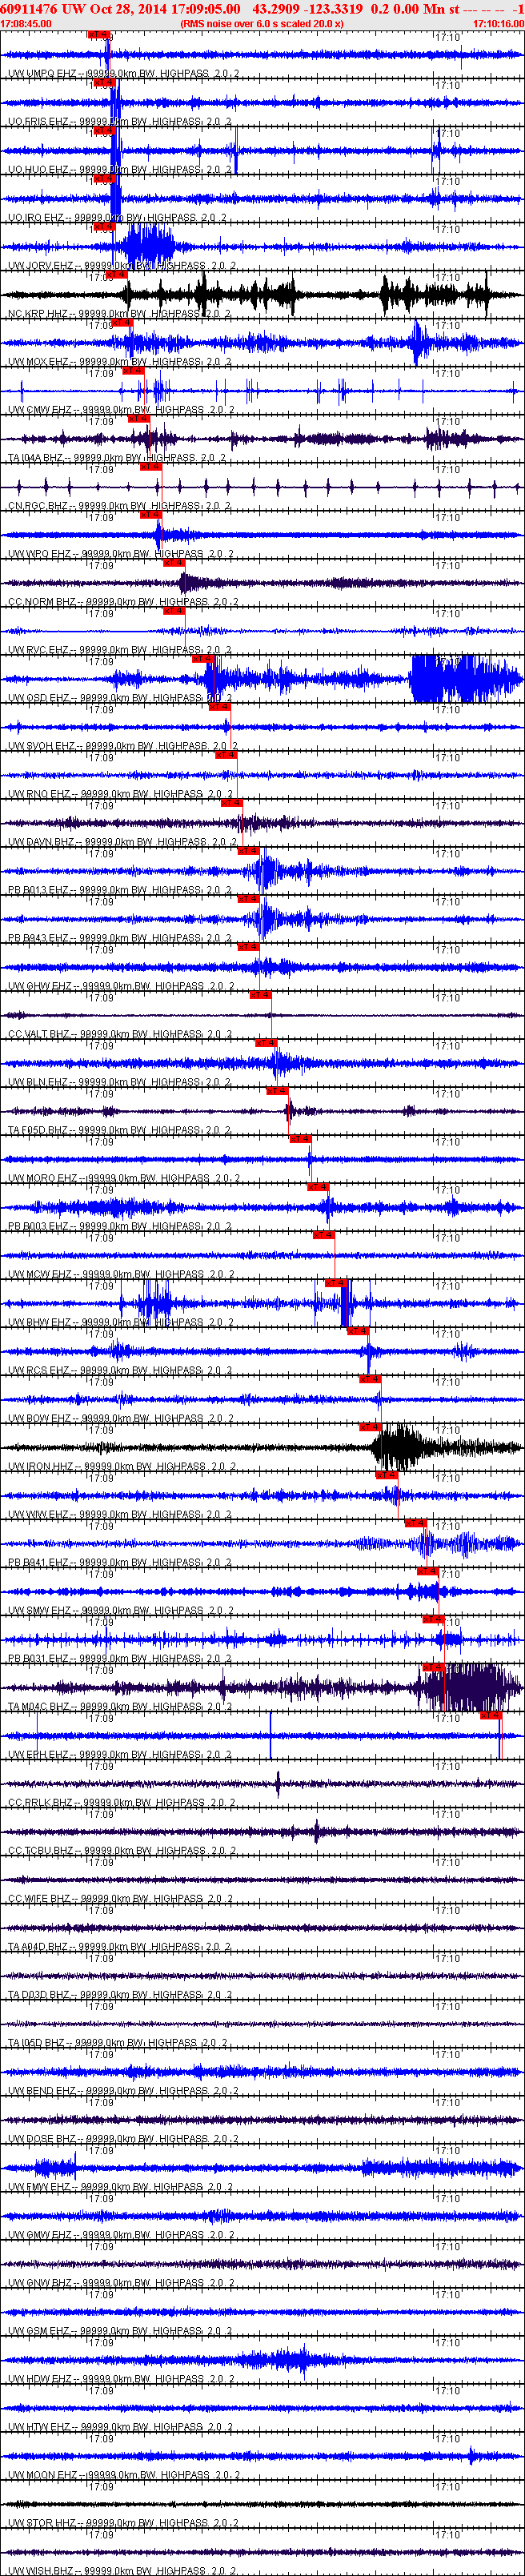Select the 'UW DAVN BHZ' station label
Screen dimensions: 525x2576
click(x=41, y=842)
